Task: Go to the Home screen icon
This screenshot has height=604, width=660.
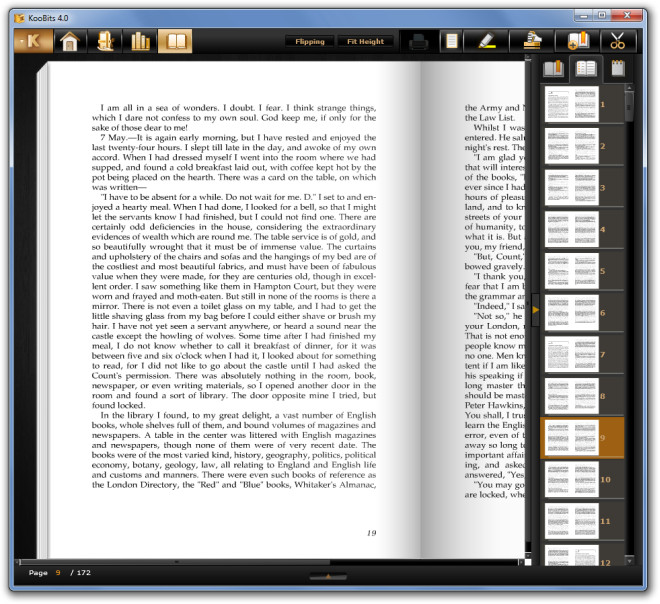Action: pos(70,41)
